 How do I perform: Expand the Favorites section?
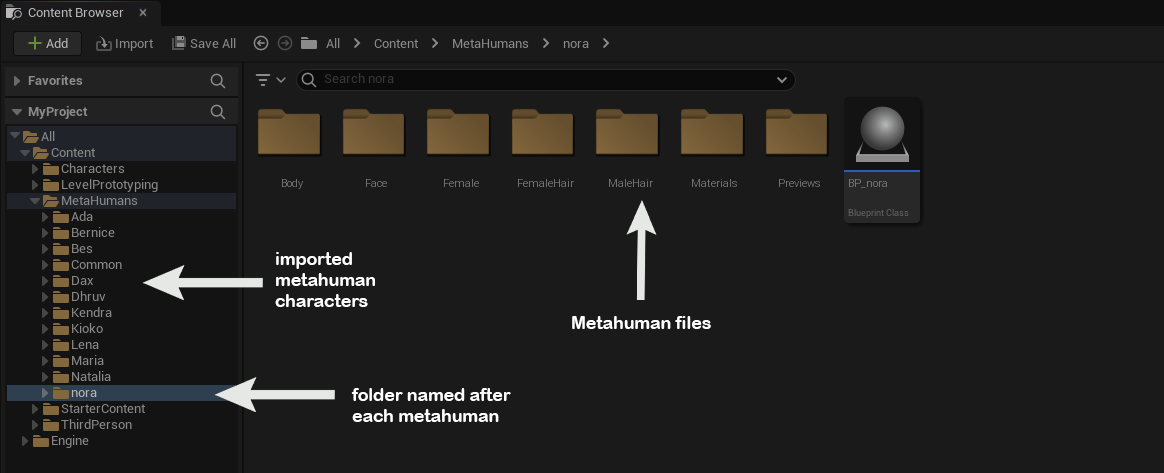[17, 81]
